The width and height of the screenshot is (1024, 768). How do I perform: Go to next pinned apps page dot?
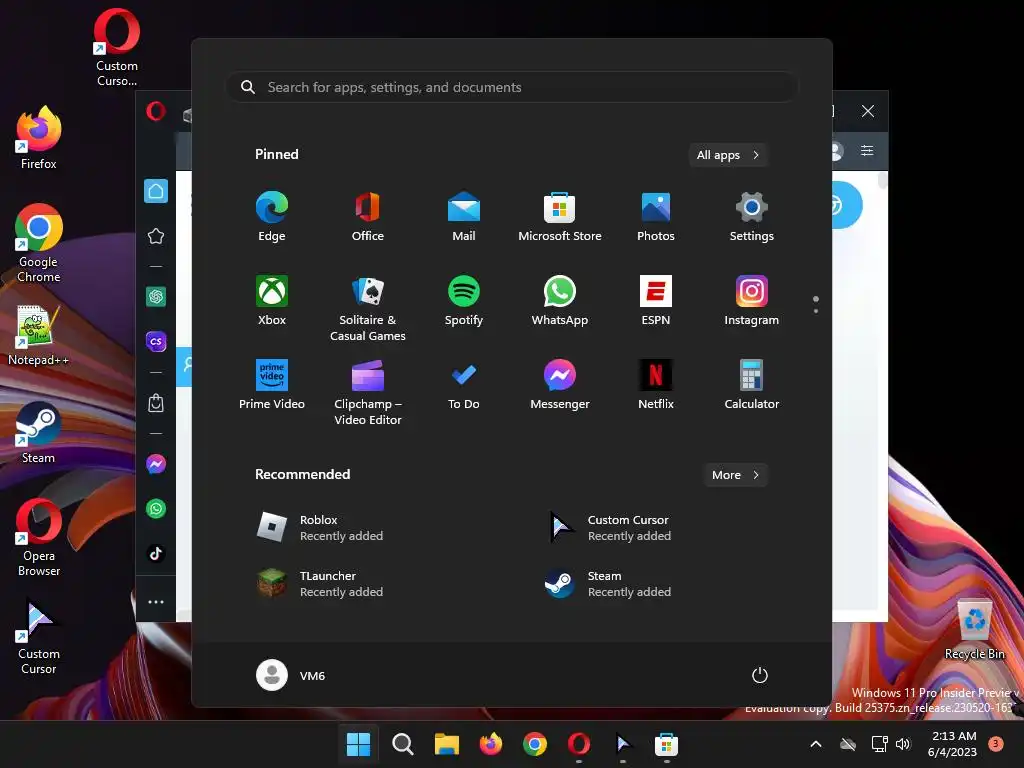[816, 311]
